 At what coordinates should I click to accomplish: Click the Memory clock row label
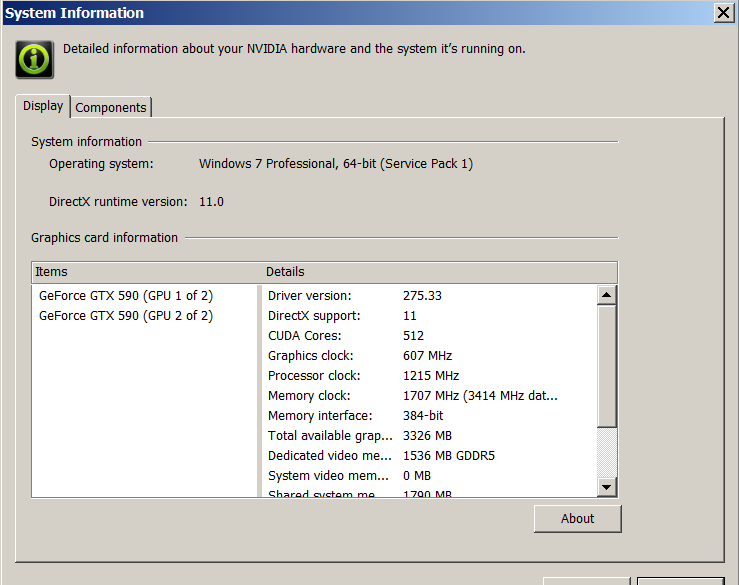[309, 395]
